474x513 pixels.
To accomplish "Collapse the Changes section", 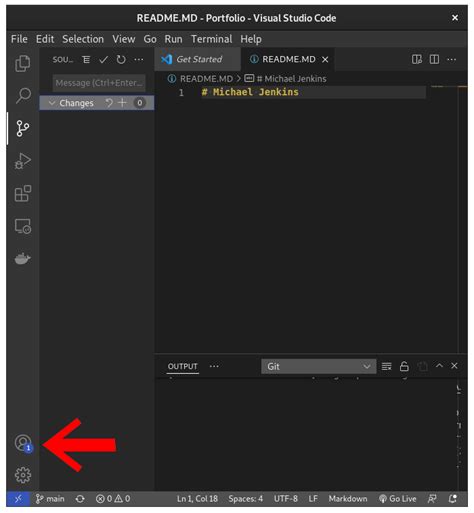I will tap(52, 103).
